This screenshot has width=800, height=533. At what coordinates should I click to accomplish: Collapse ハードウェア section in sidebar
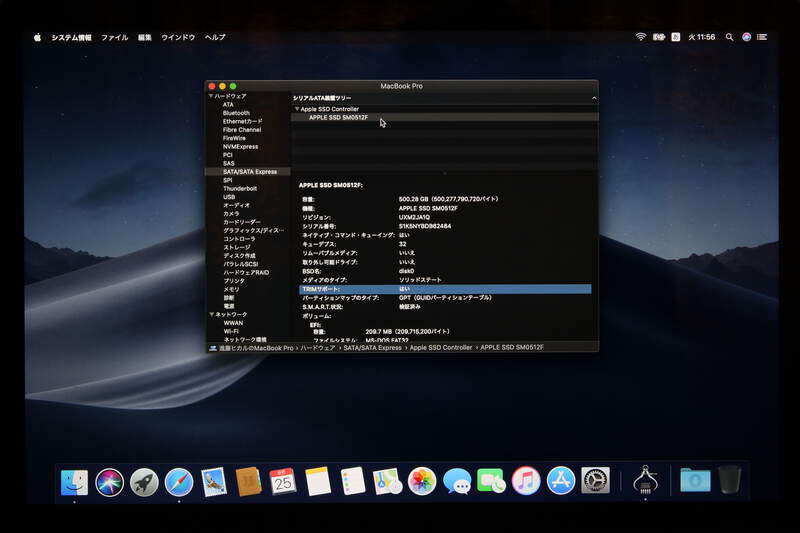211,96
